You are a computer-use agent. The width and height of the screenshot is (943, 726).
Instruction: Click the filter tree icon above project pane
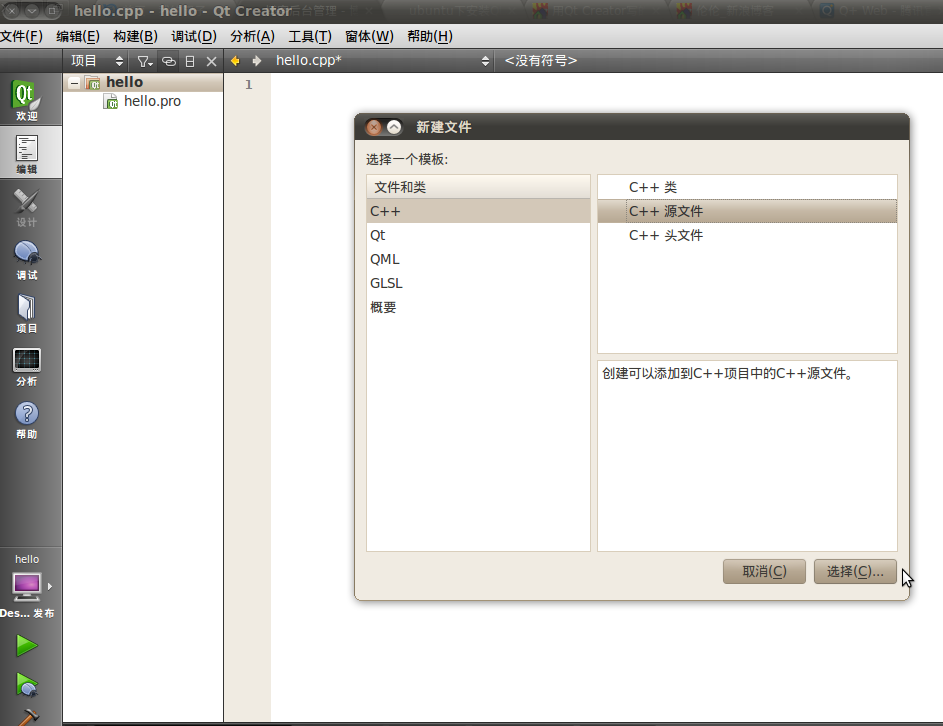click(146, 60)
